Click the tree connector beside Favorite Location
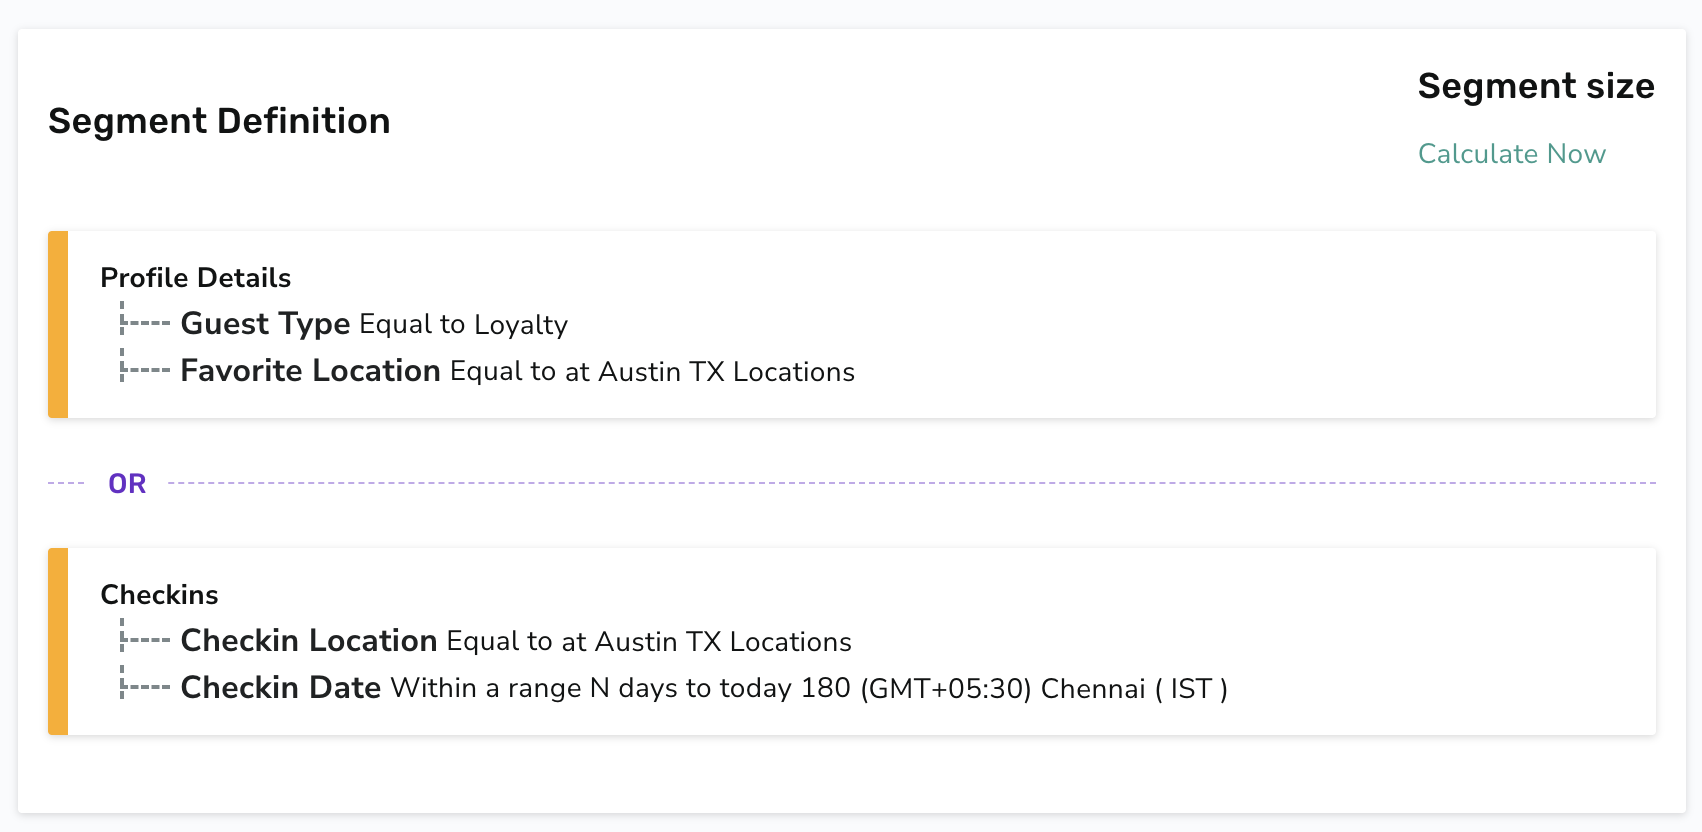Screen dimensions: 1702x832 [145, 366]
